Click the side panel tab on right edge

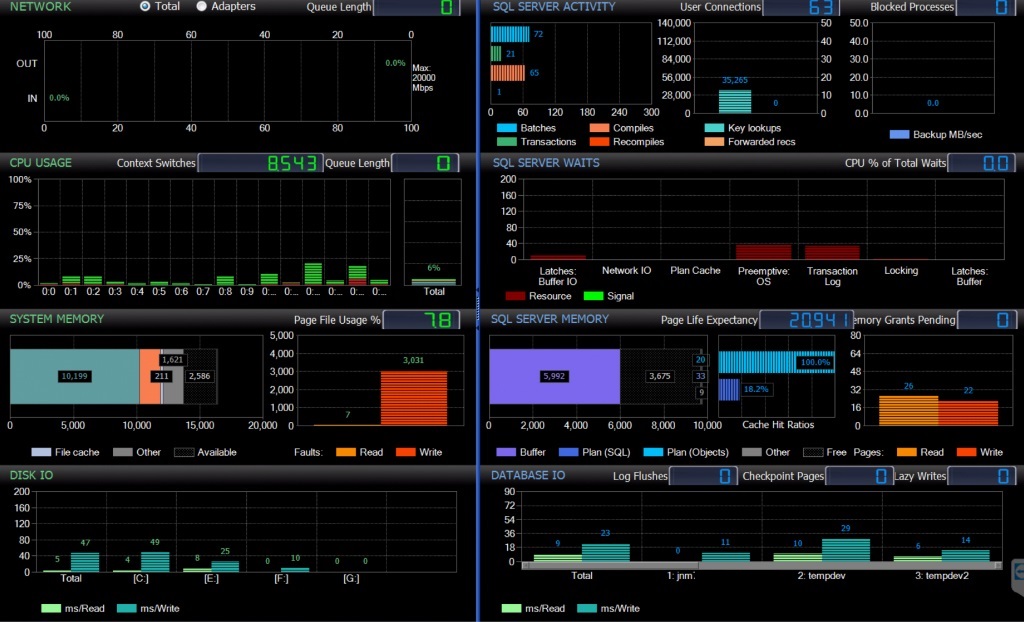1017,570
